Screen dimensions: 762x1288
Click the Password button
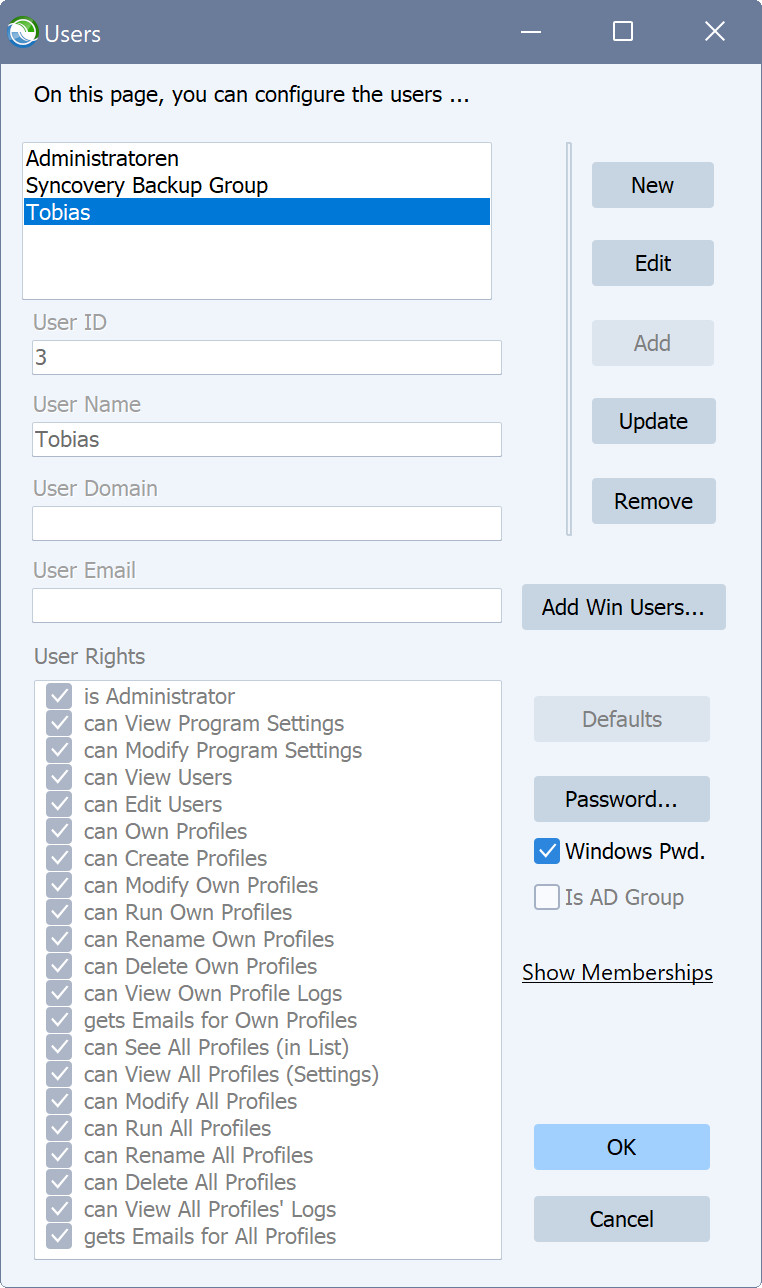click(x=621, y=799)
